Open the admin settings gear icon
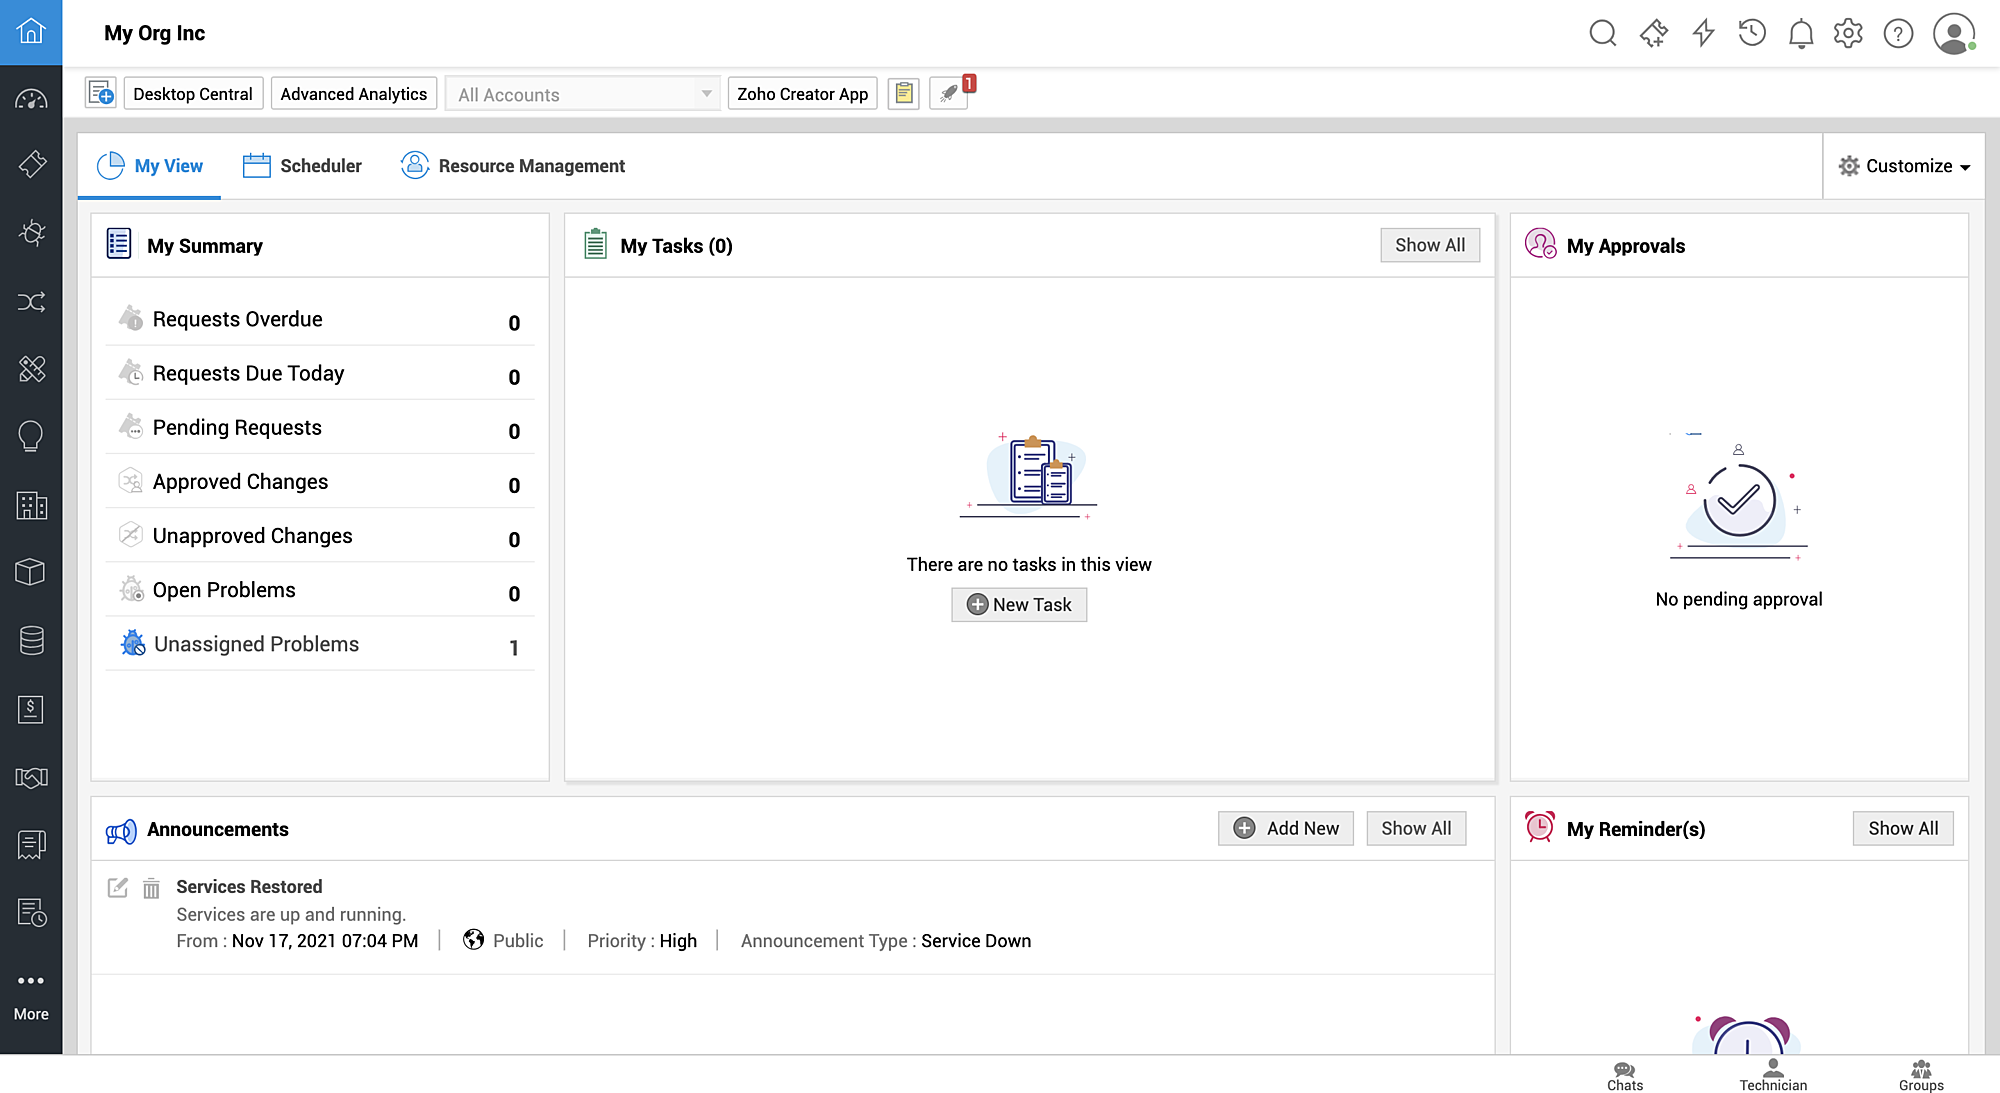Image resolution: width=2000 pixels, height=1093 pixels. (1848, 33)
